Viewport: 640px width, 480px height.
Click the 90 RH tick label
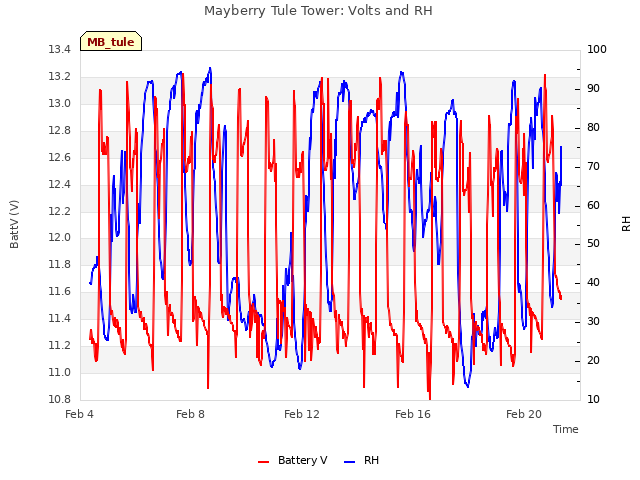(593, 89)
